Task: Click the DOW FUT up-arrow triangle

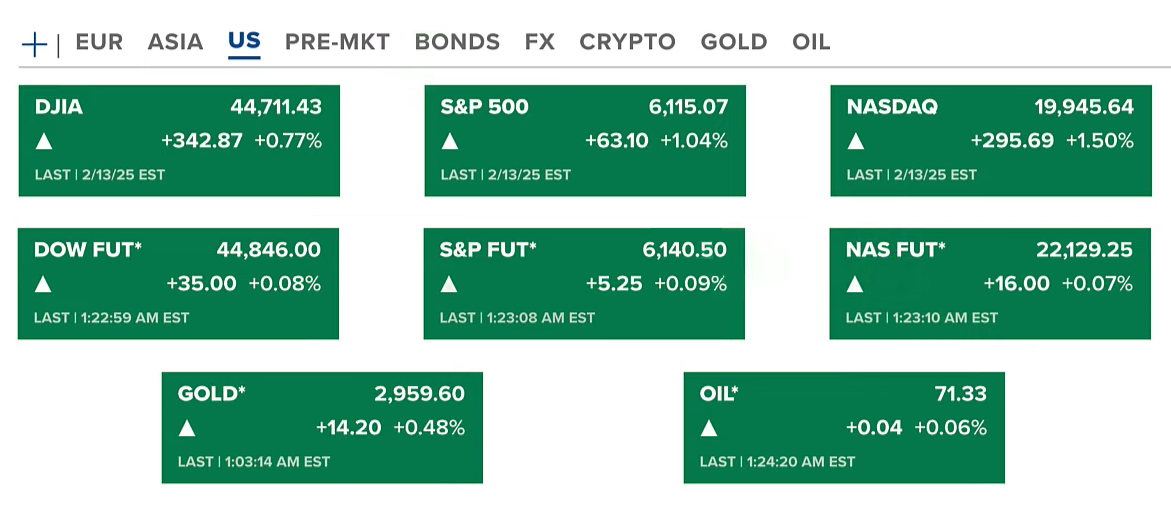Action: tap(43, 284)
